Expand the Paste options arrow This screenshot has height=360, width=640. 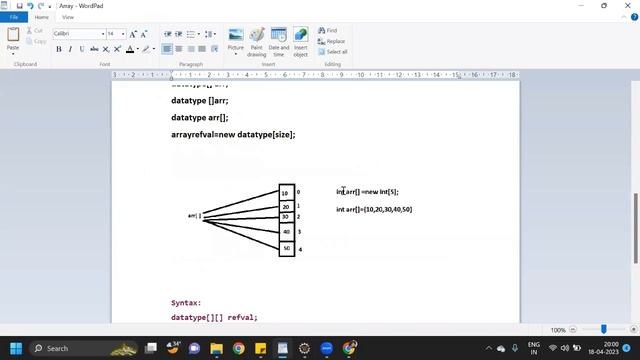pyautogui.click(x=13, y=54)
